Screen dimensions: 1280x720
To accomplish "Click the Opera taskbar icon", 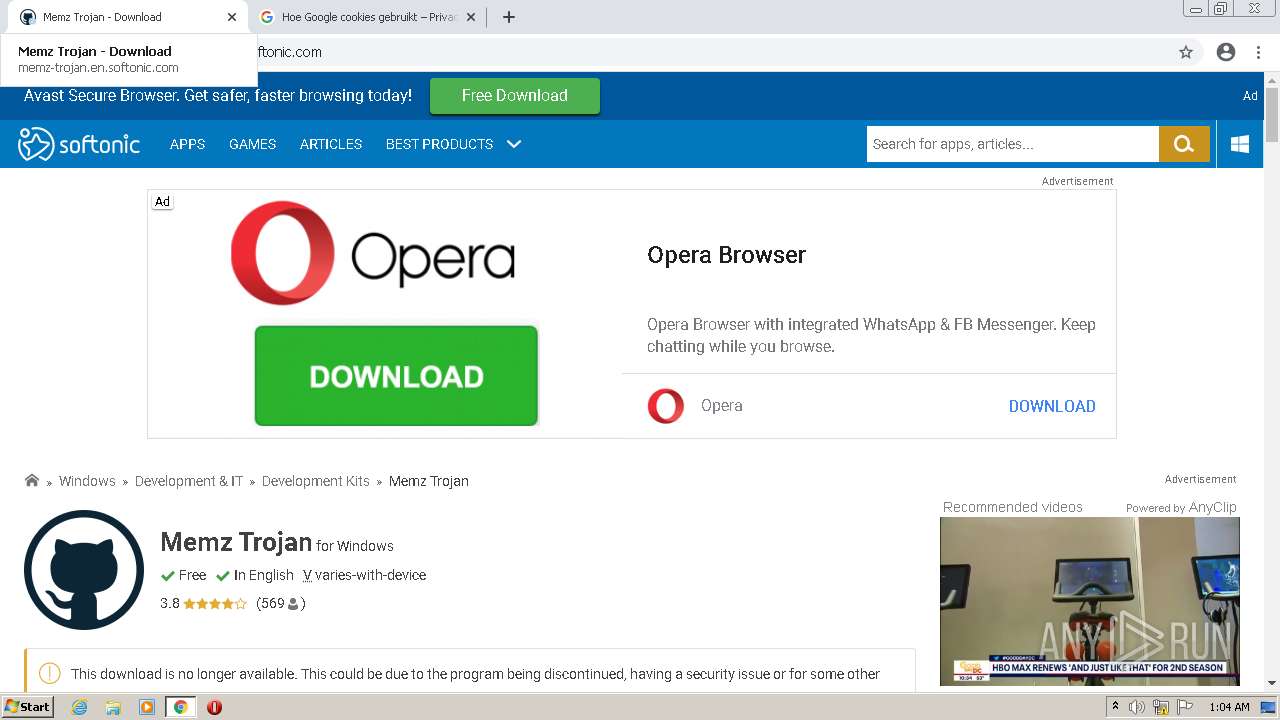I will pos(214,707).
